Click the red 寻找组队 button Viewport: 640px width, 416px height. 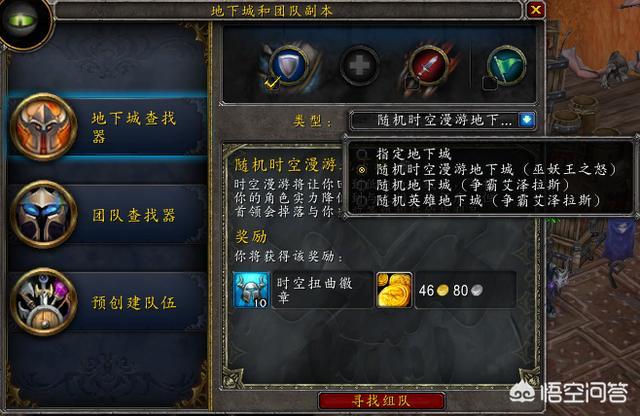point(381,401)
